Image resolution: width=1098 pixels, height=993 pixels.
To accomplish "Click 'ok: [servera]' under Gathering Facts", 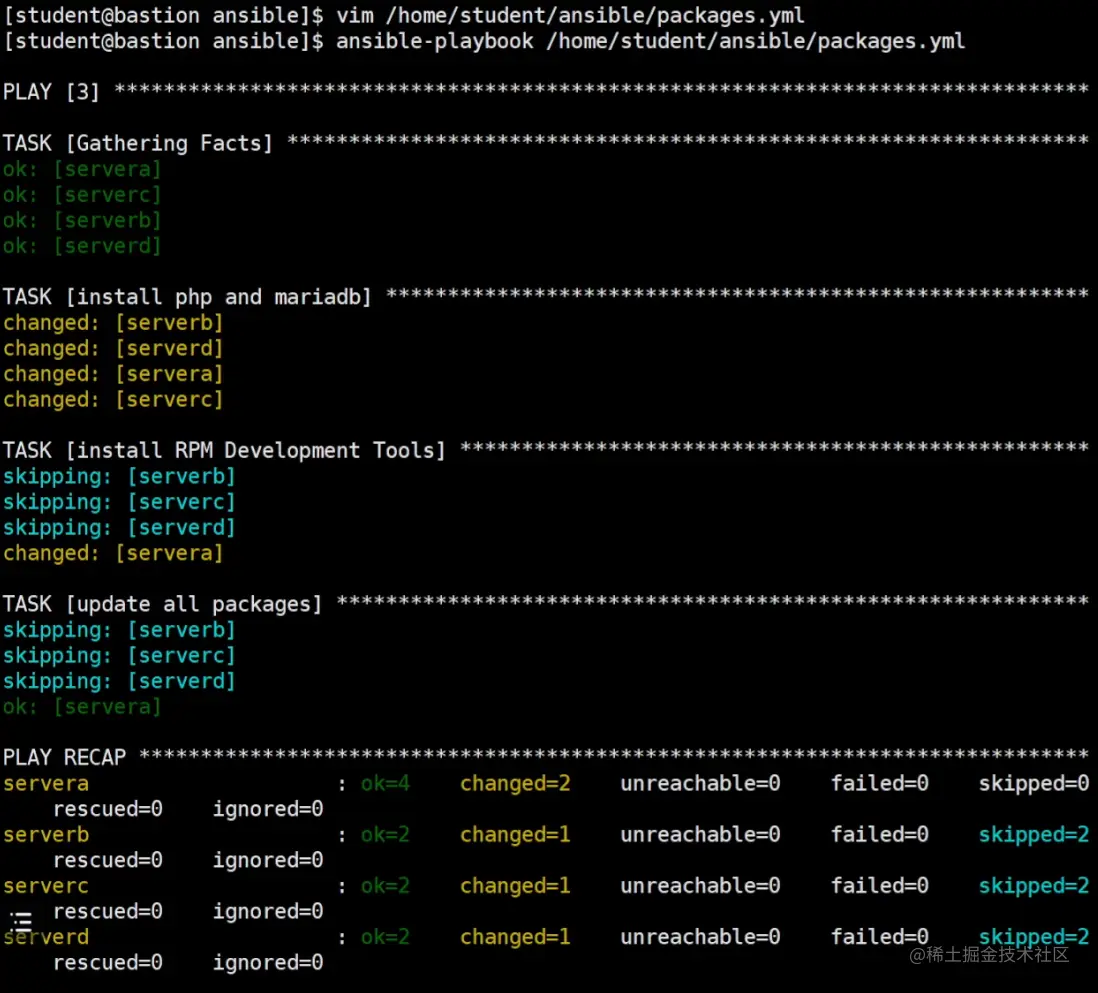I will point(82,169).
